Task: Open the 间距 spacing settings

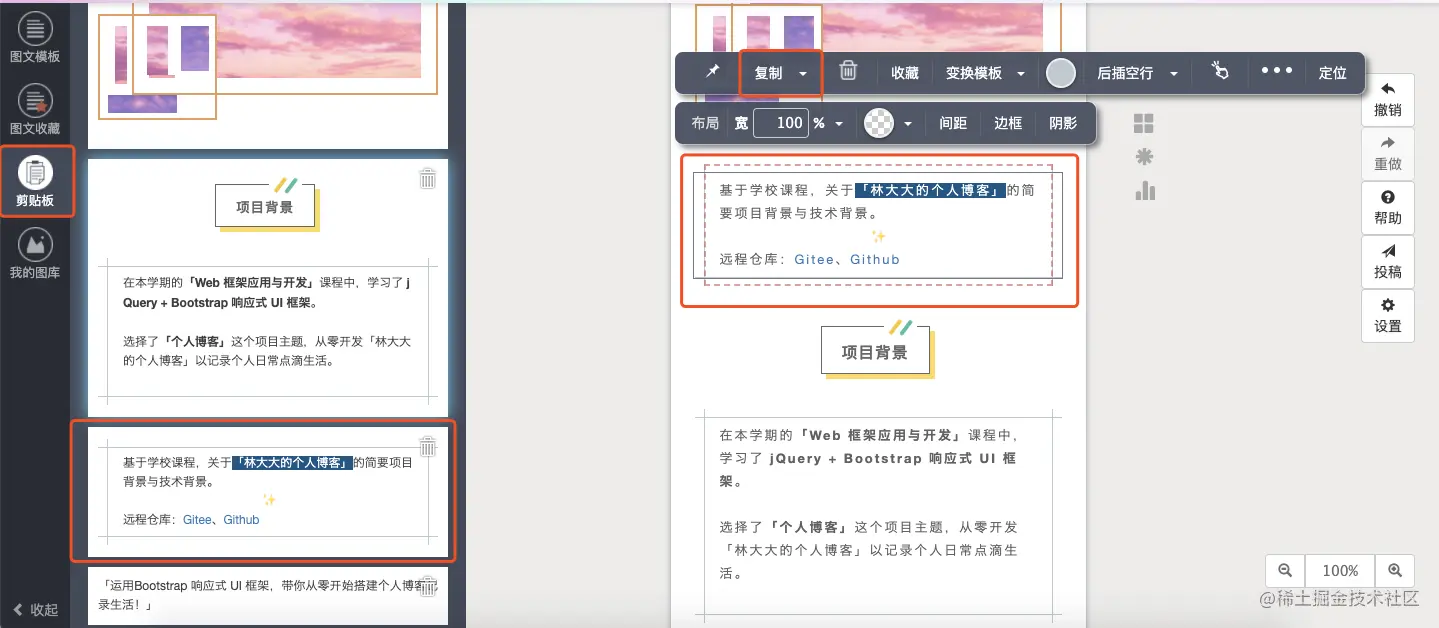Action: point(953,123)
